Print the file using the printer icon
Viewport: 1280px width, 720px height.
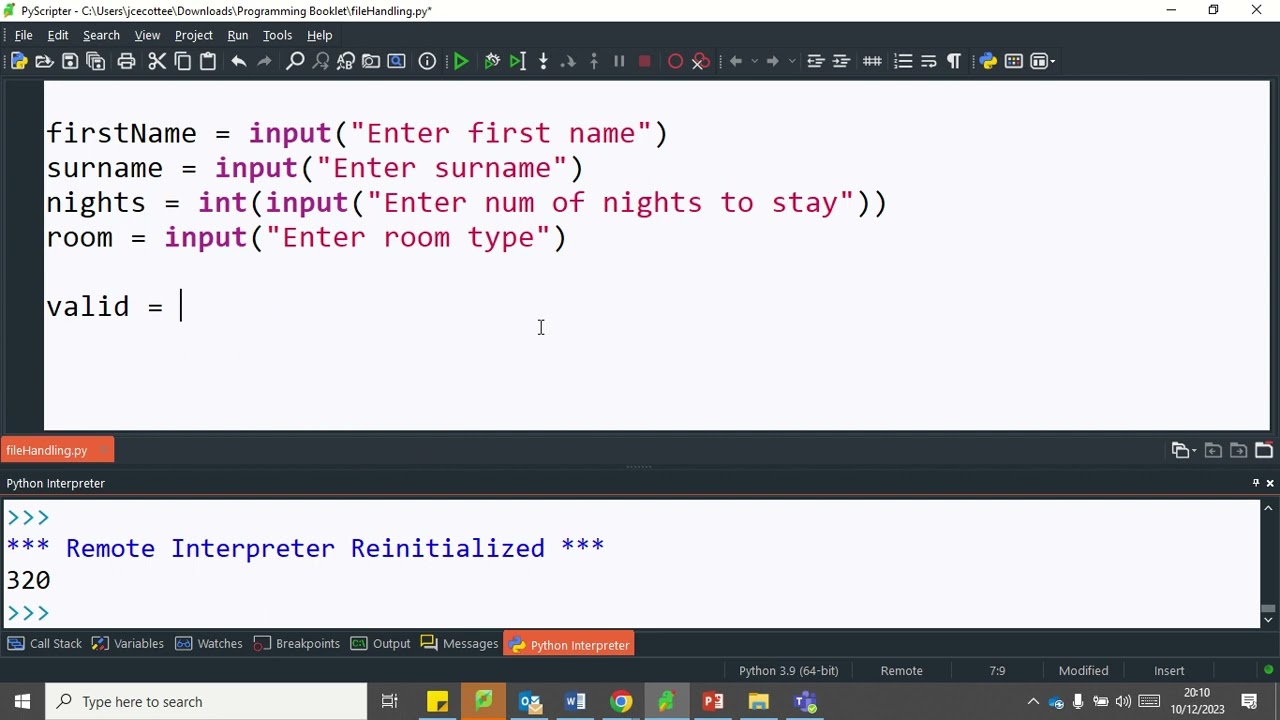click(x=126, y=61)
